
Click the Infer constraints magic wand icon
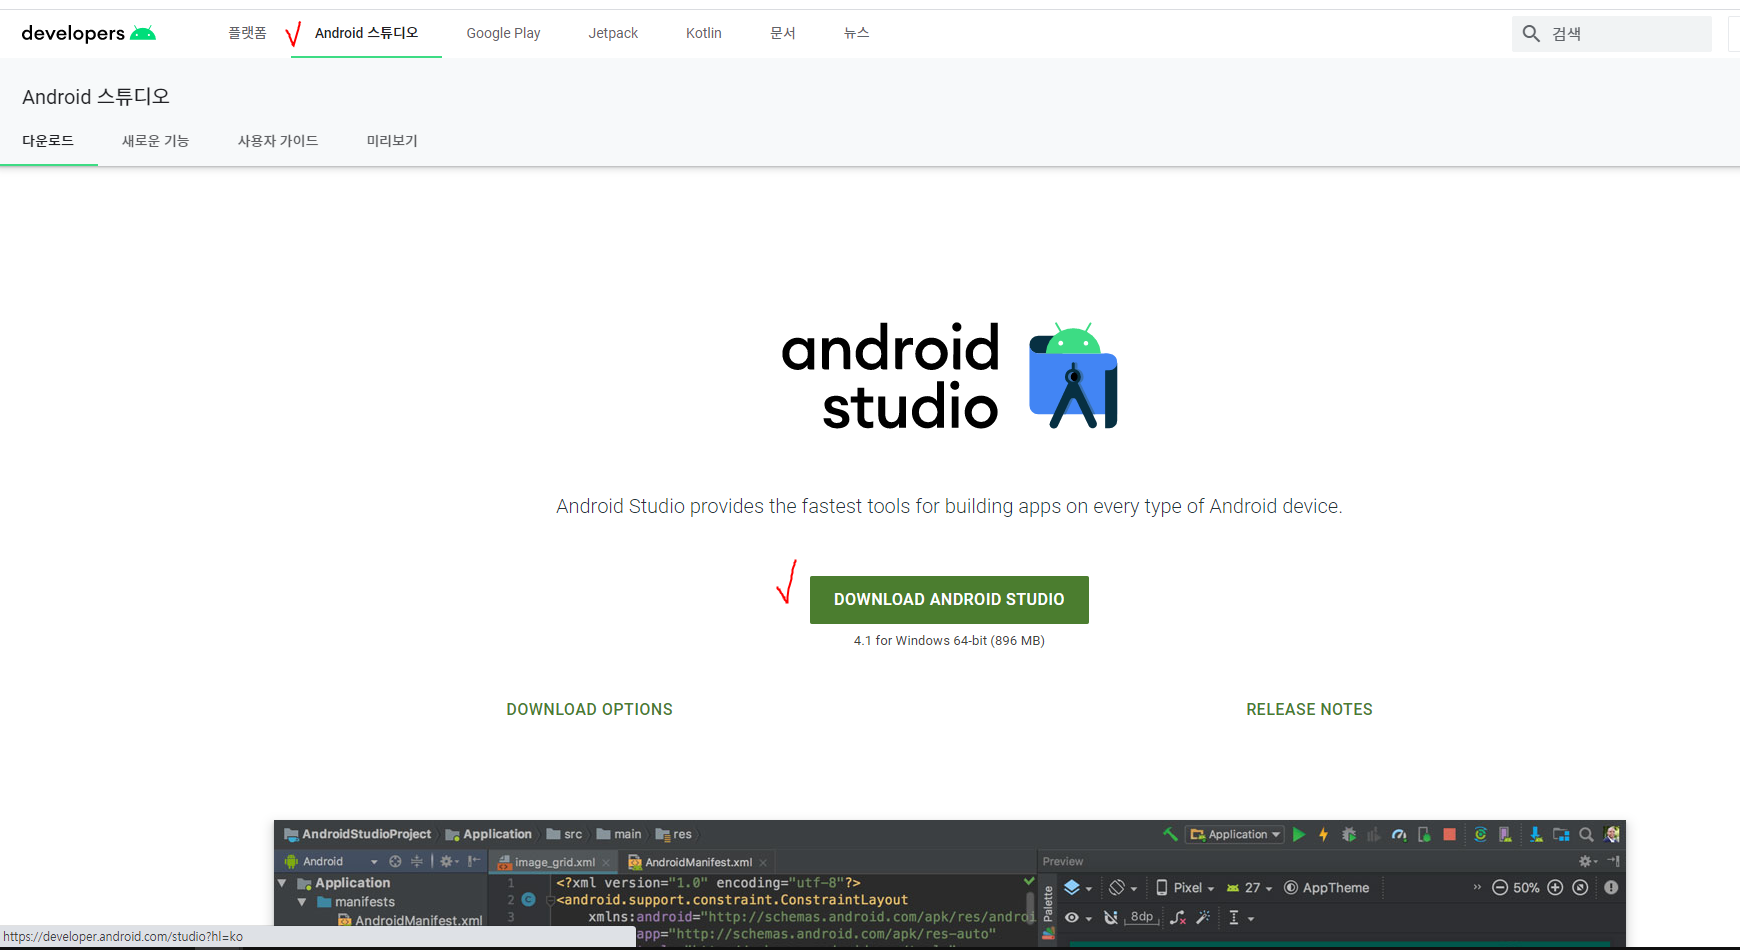click(x=1203, y=917)
